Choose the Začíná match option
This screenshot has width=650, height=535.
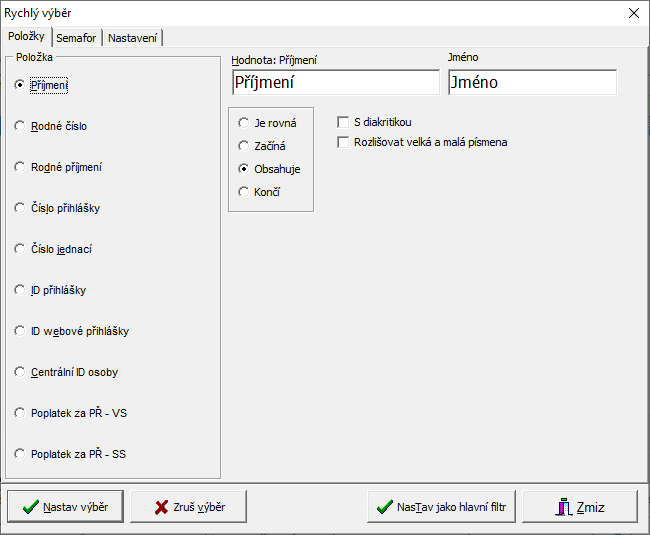[x=243, y=146]
